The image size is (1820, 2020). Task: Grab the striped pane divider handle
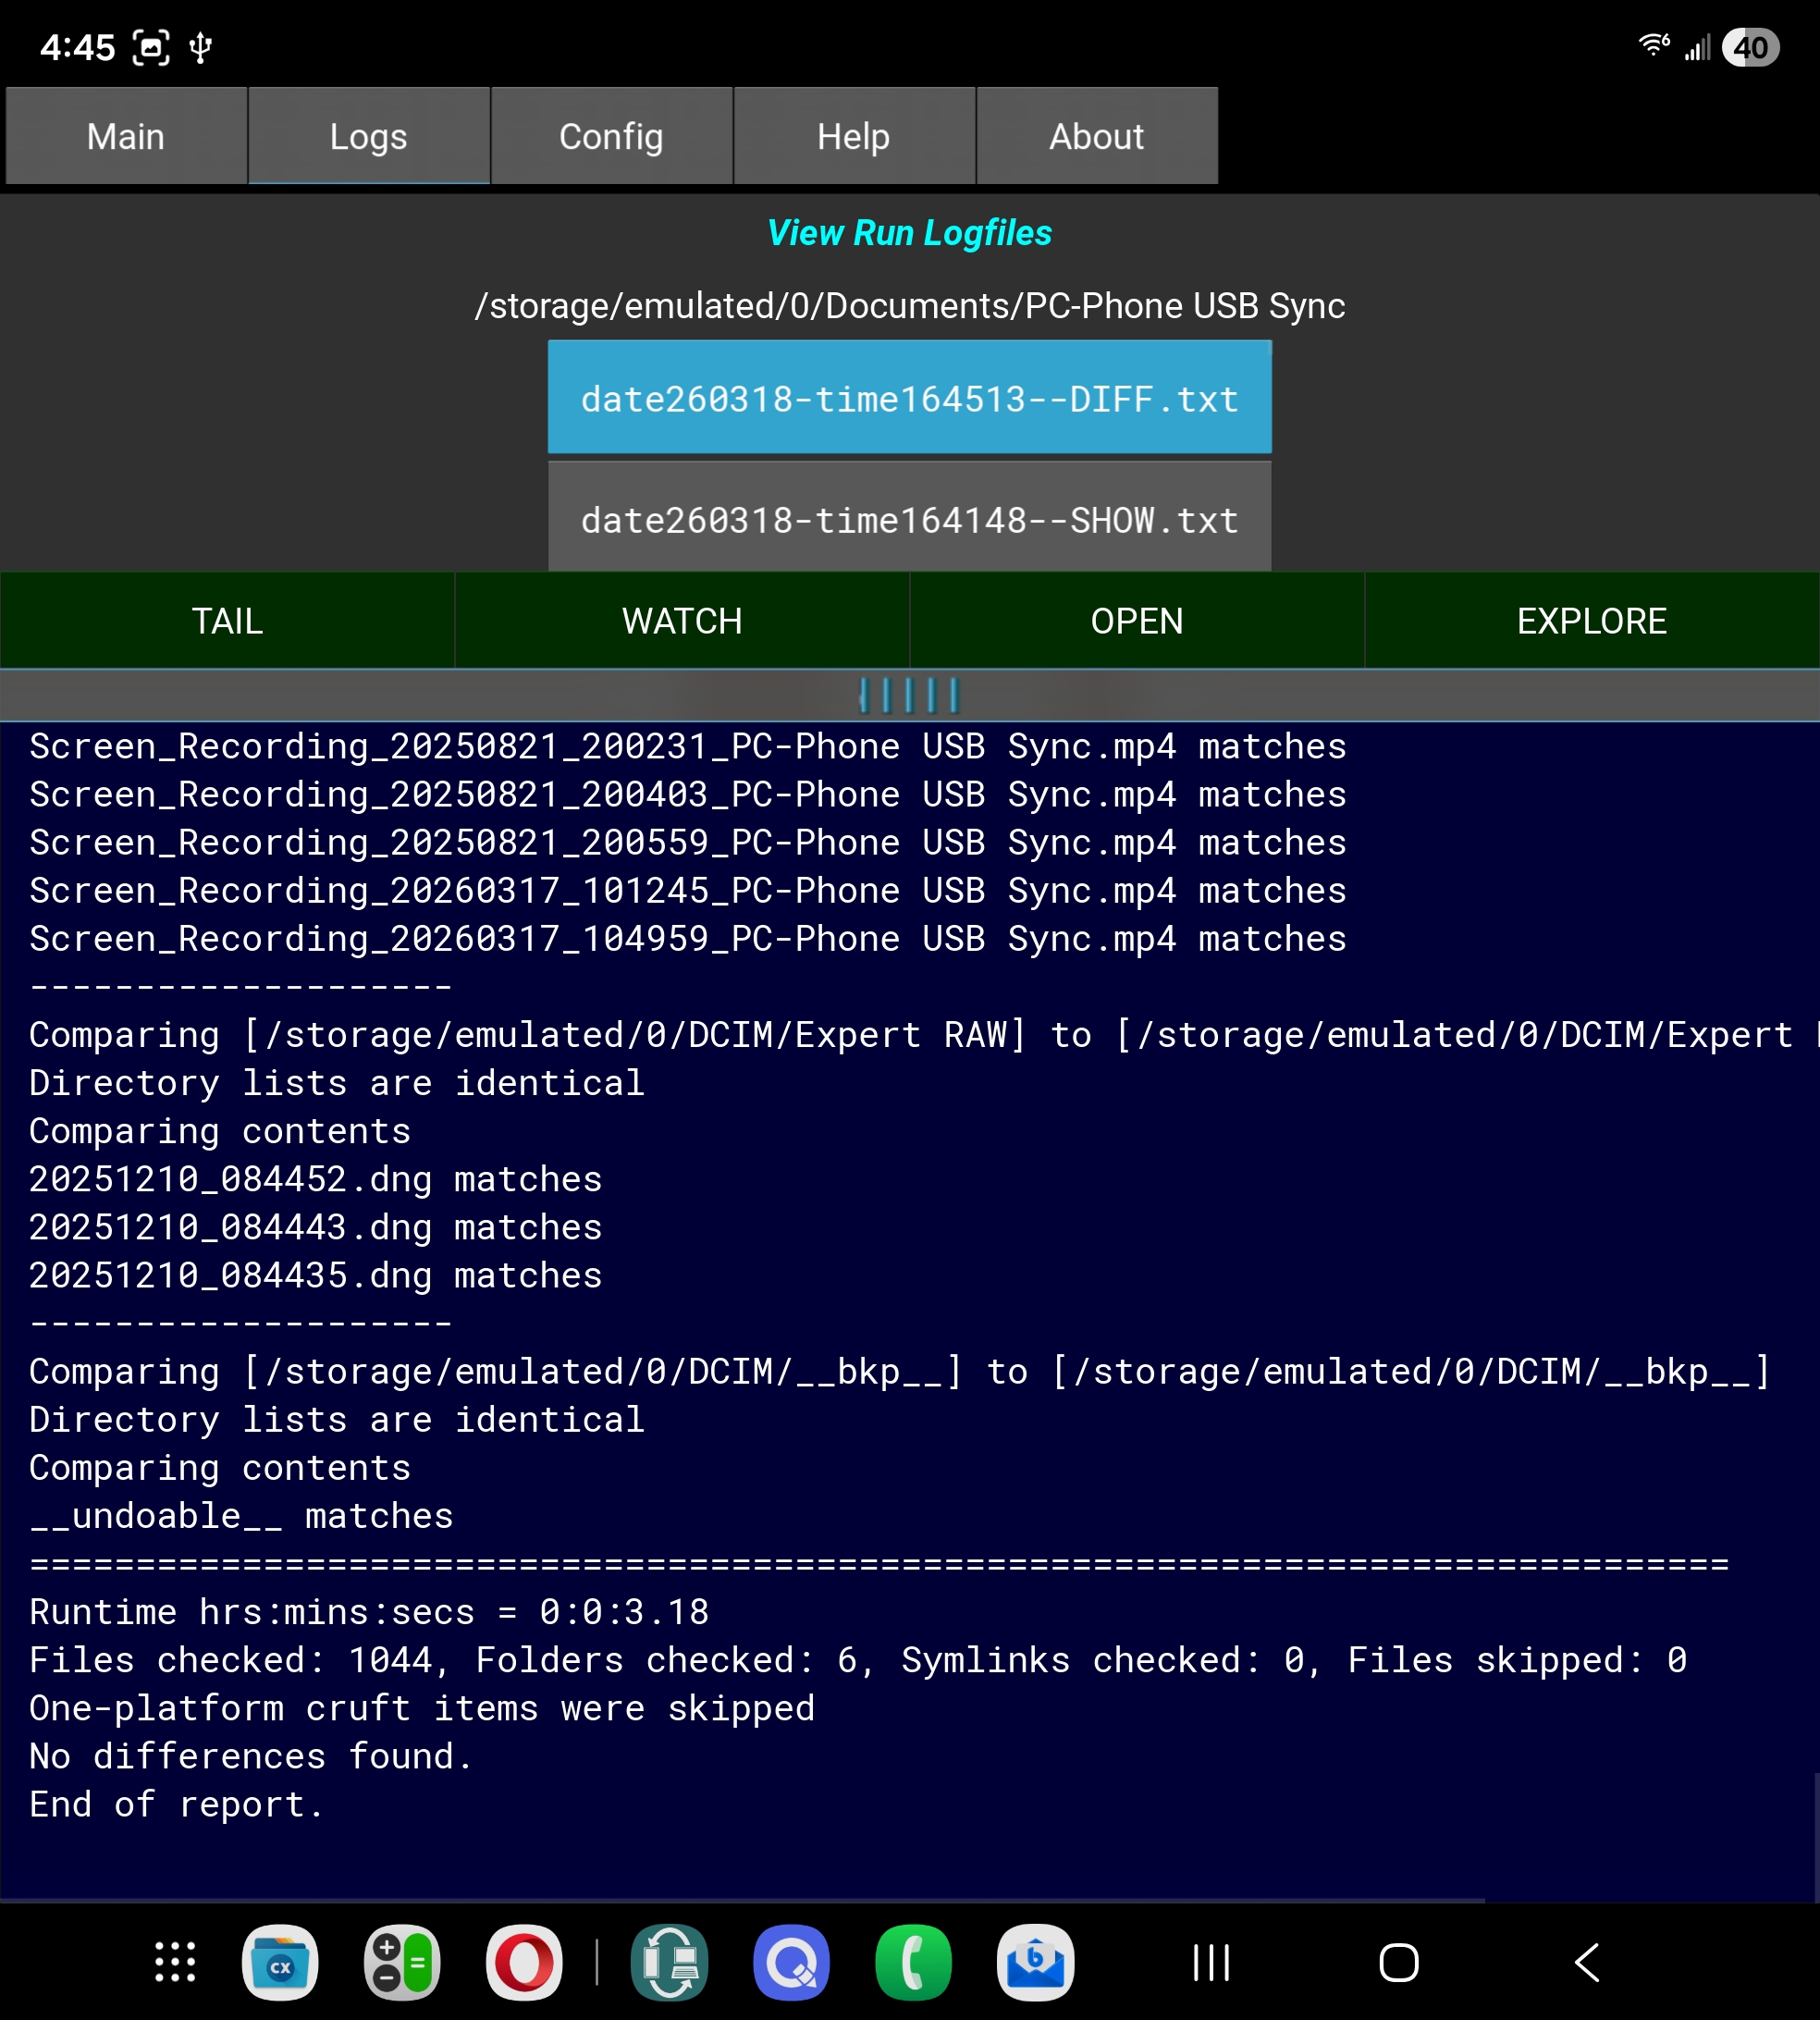click(x=909, y=694)
